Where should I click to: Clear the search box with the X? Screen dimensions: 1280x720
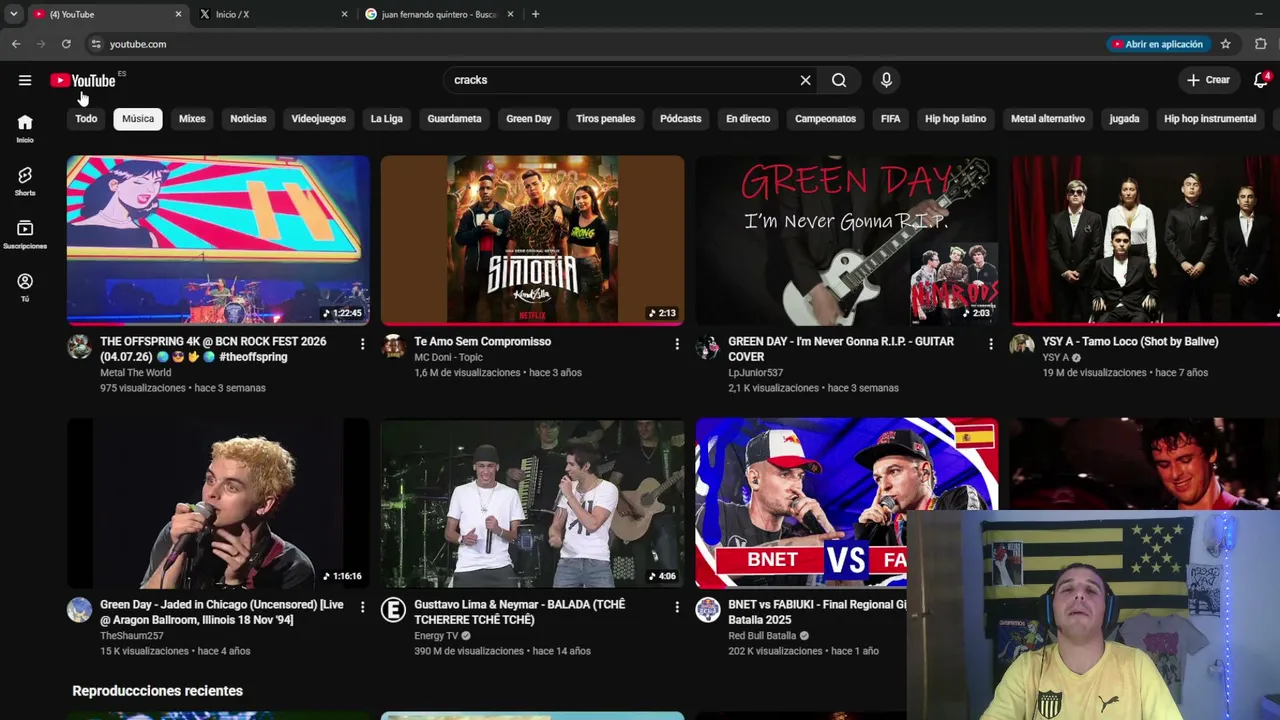pos(805,80)
